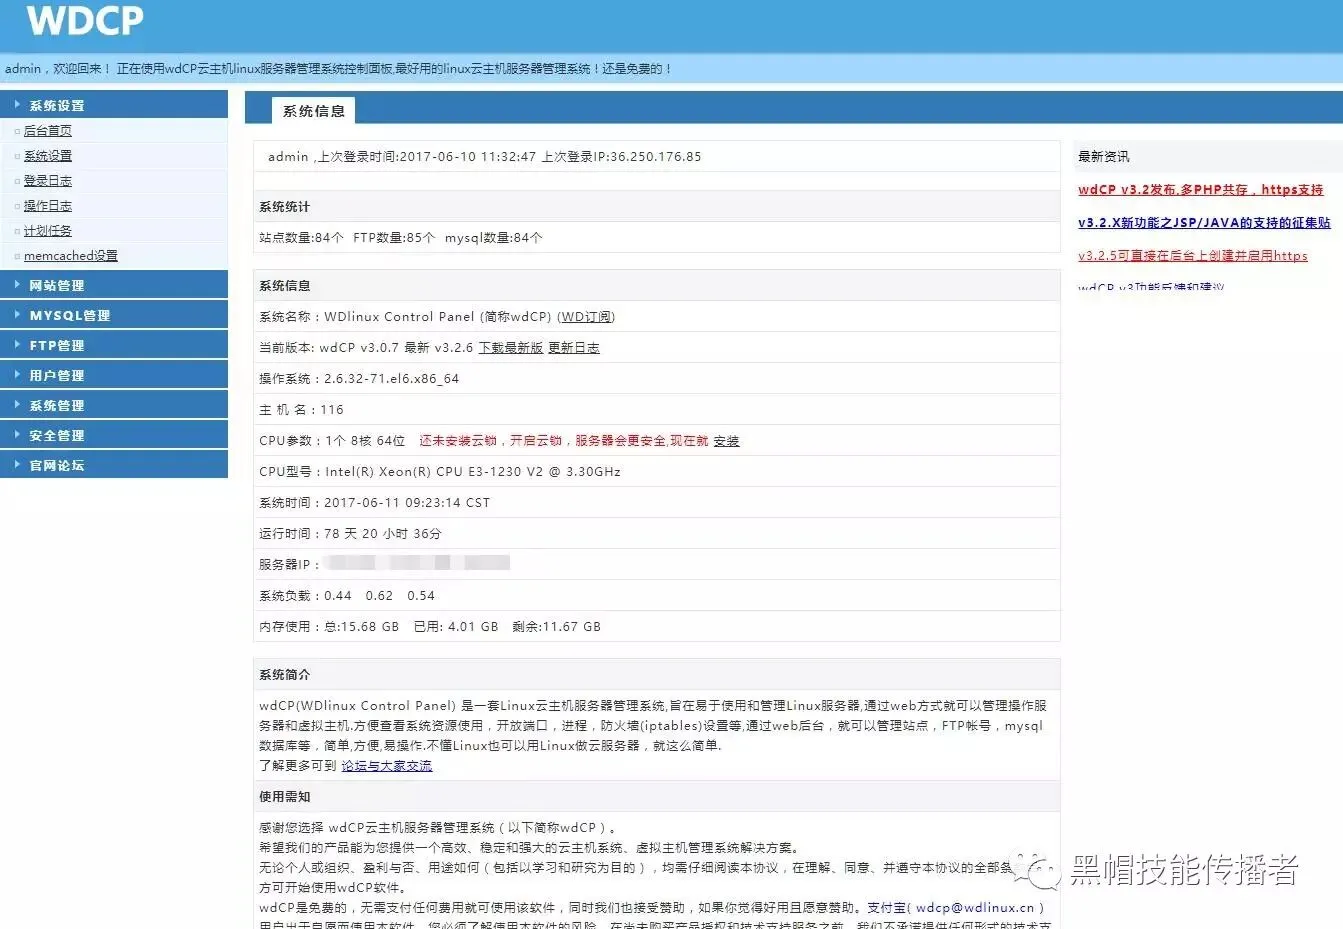
Task: Open 系统设置 submenu link
Action: point(48,156)
